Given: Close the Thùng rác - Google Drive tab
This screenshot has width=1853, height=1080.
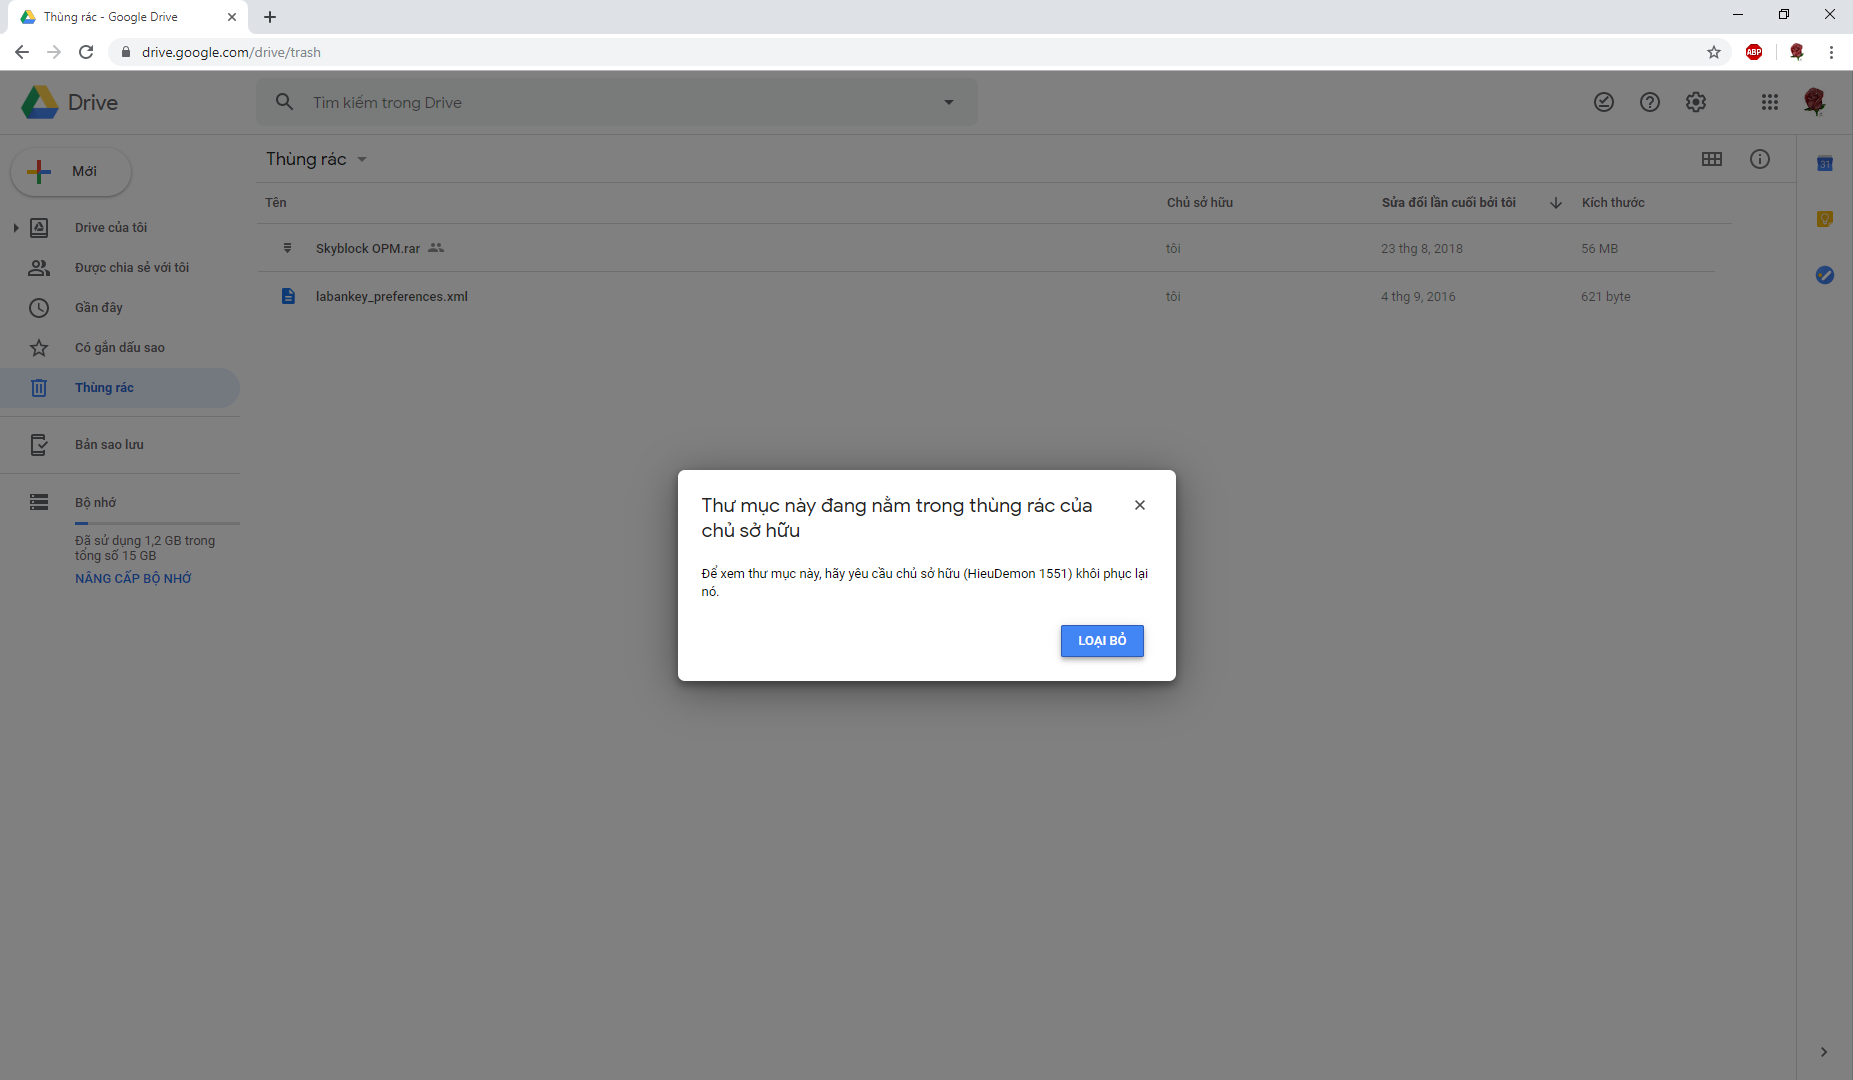Looking at the screenshot, I should tap(232, 17).
